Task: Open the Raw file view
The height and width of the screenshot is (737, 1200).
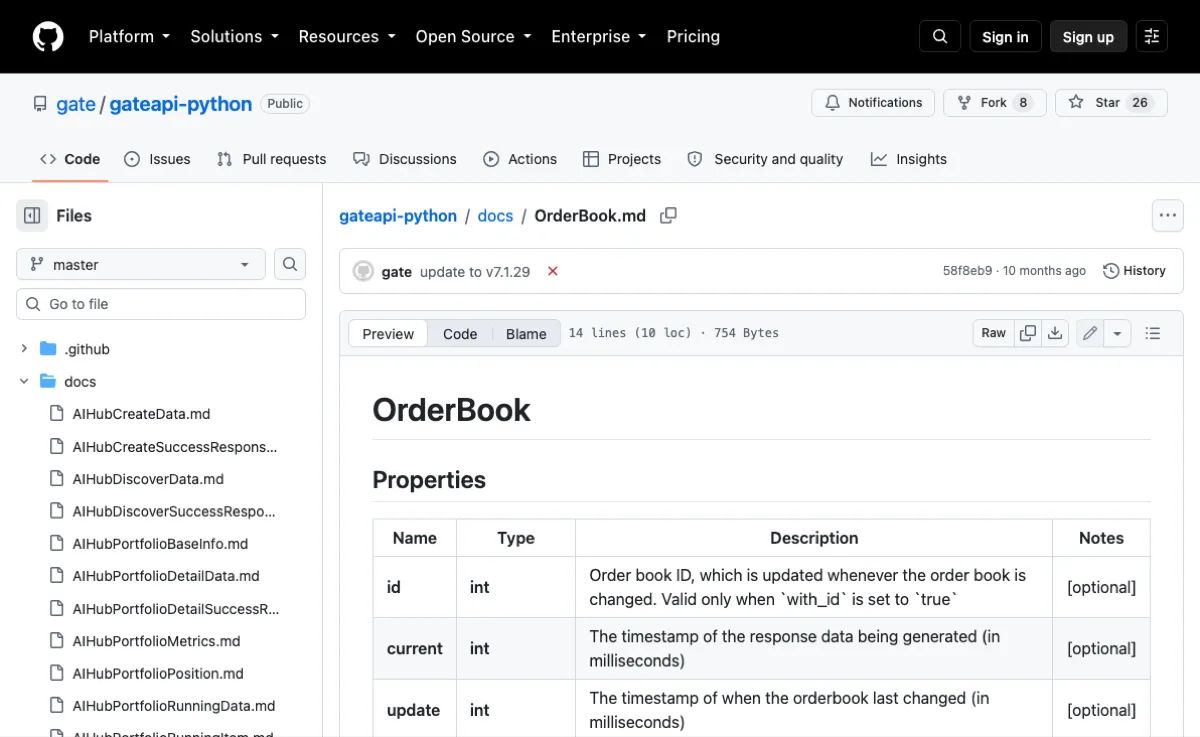Action: [x=994, y=333]
